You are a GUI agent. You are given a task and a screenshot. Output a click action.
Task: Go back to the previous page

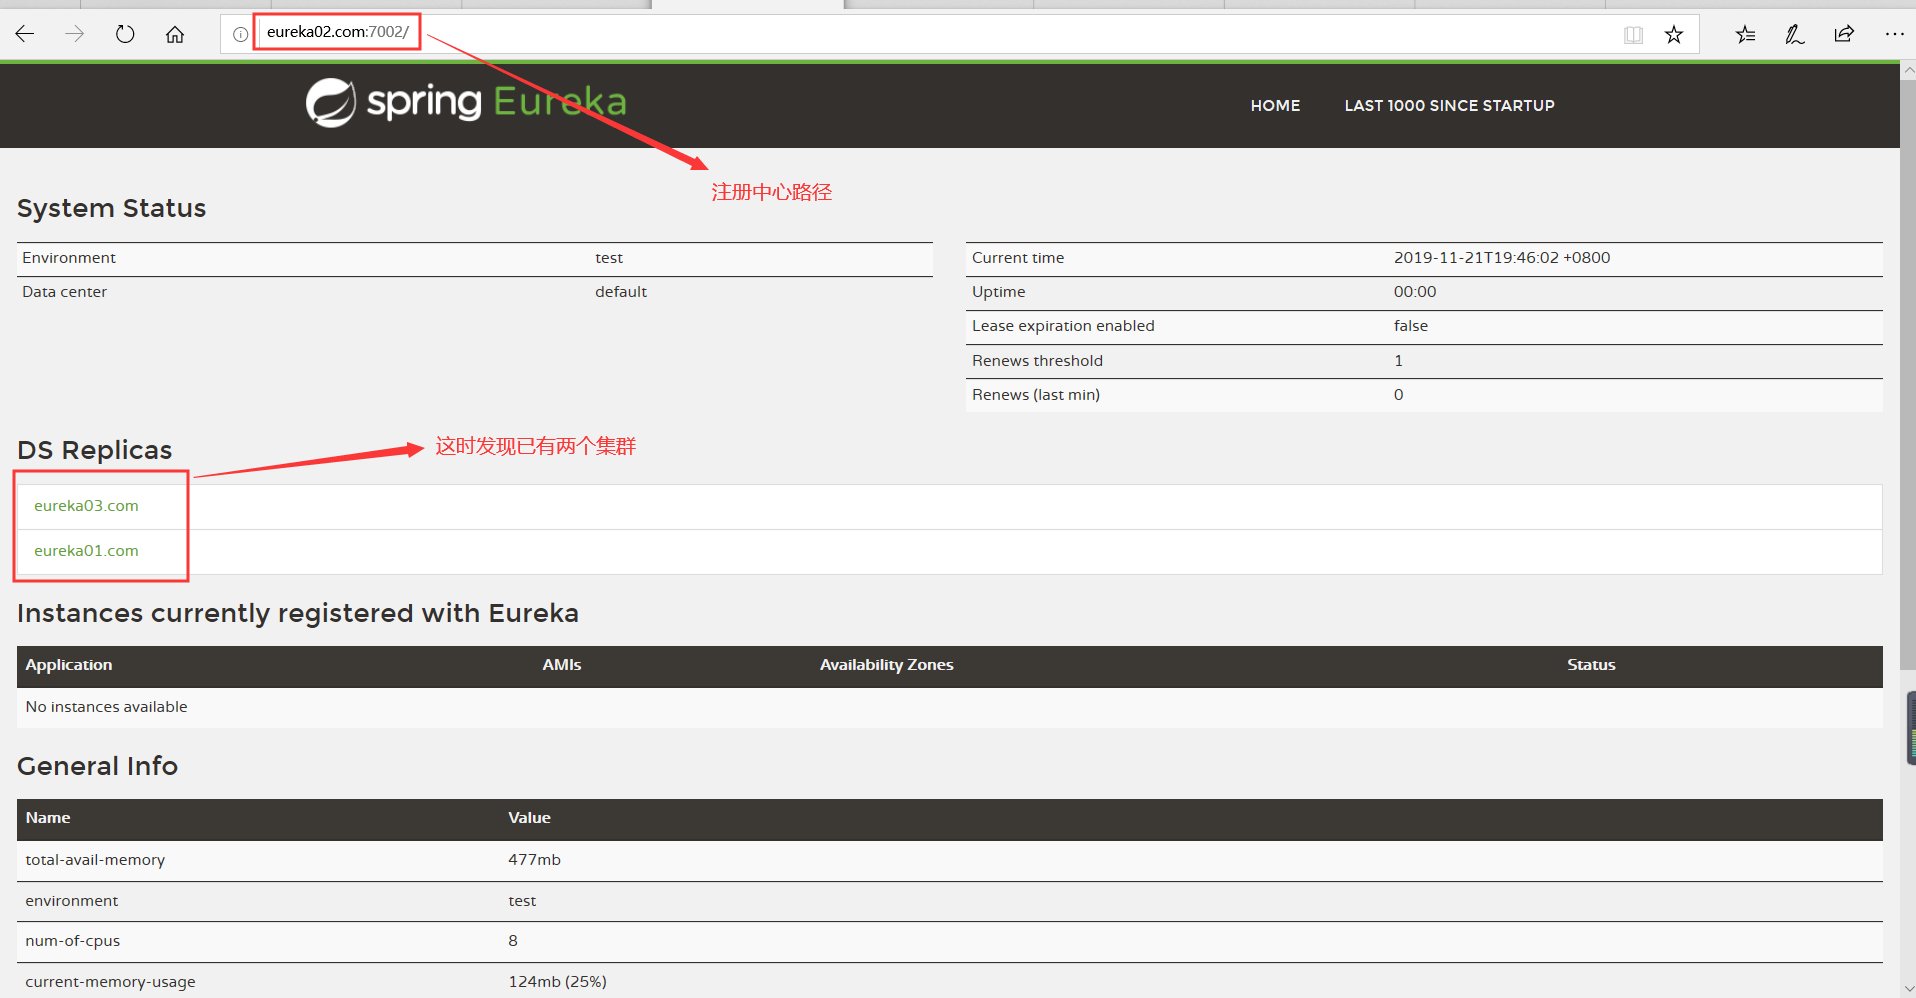(x=25, y=34)
